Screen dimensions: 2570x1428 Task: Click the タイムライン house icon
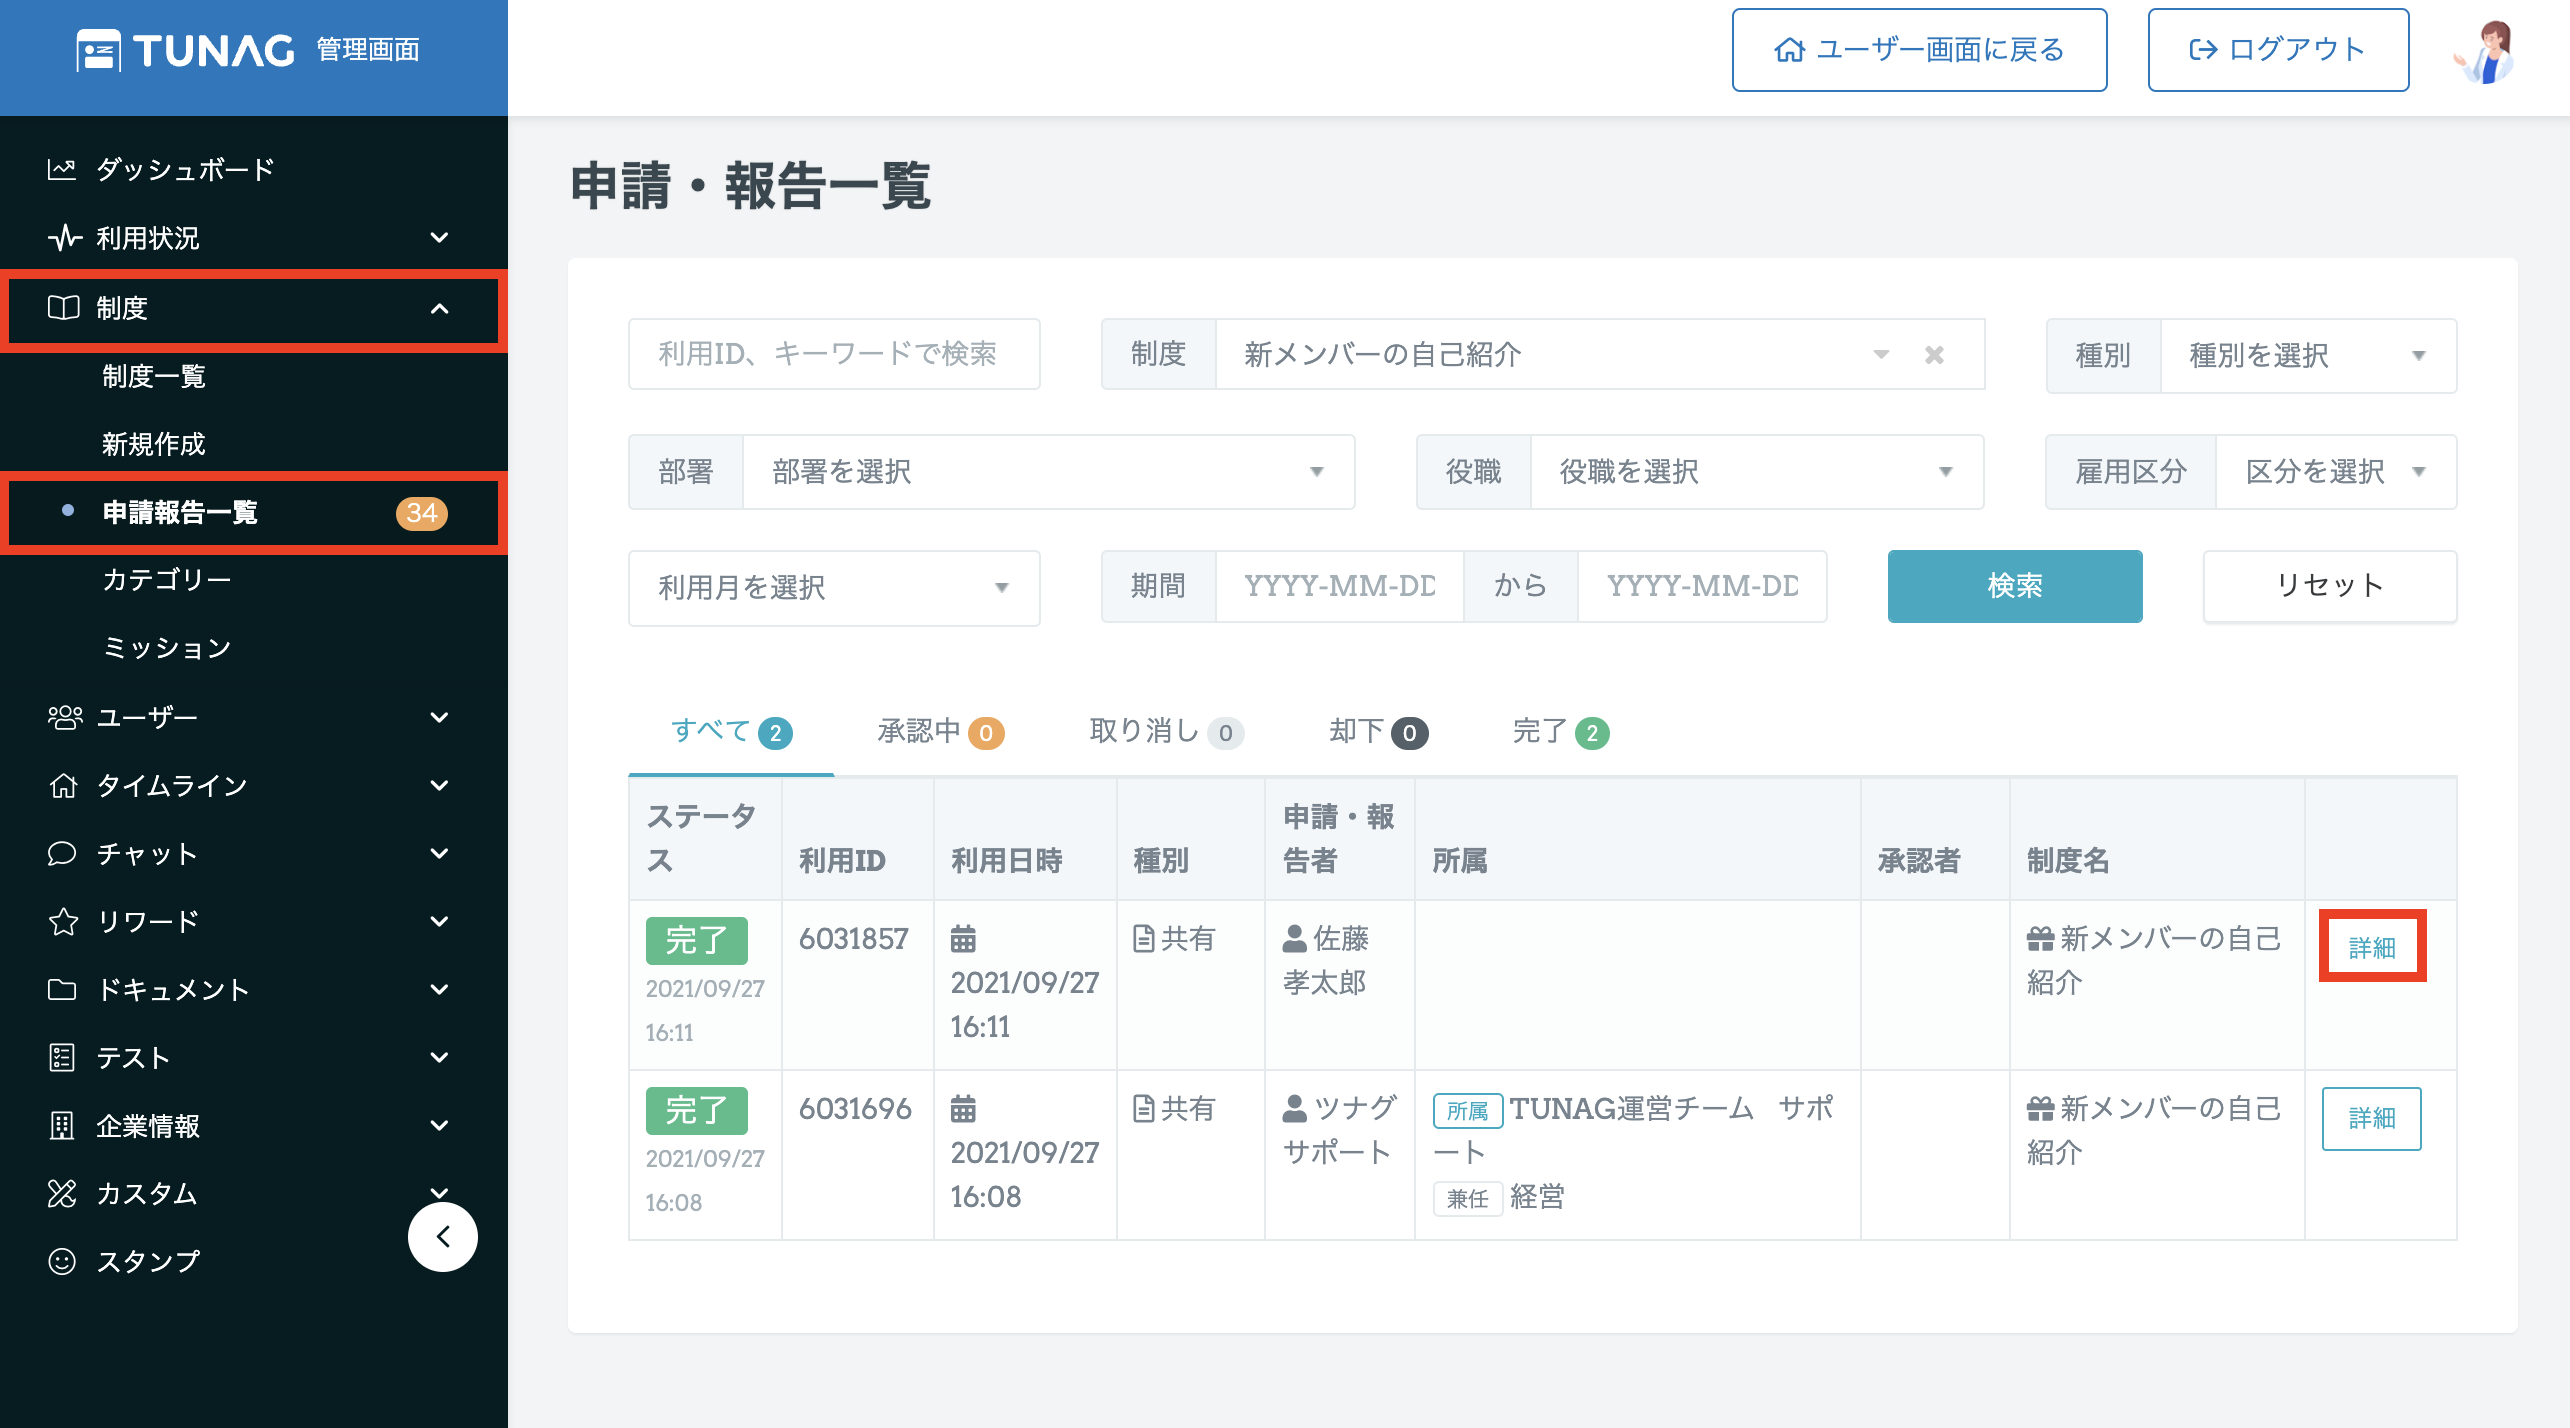[63, 785]
